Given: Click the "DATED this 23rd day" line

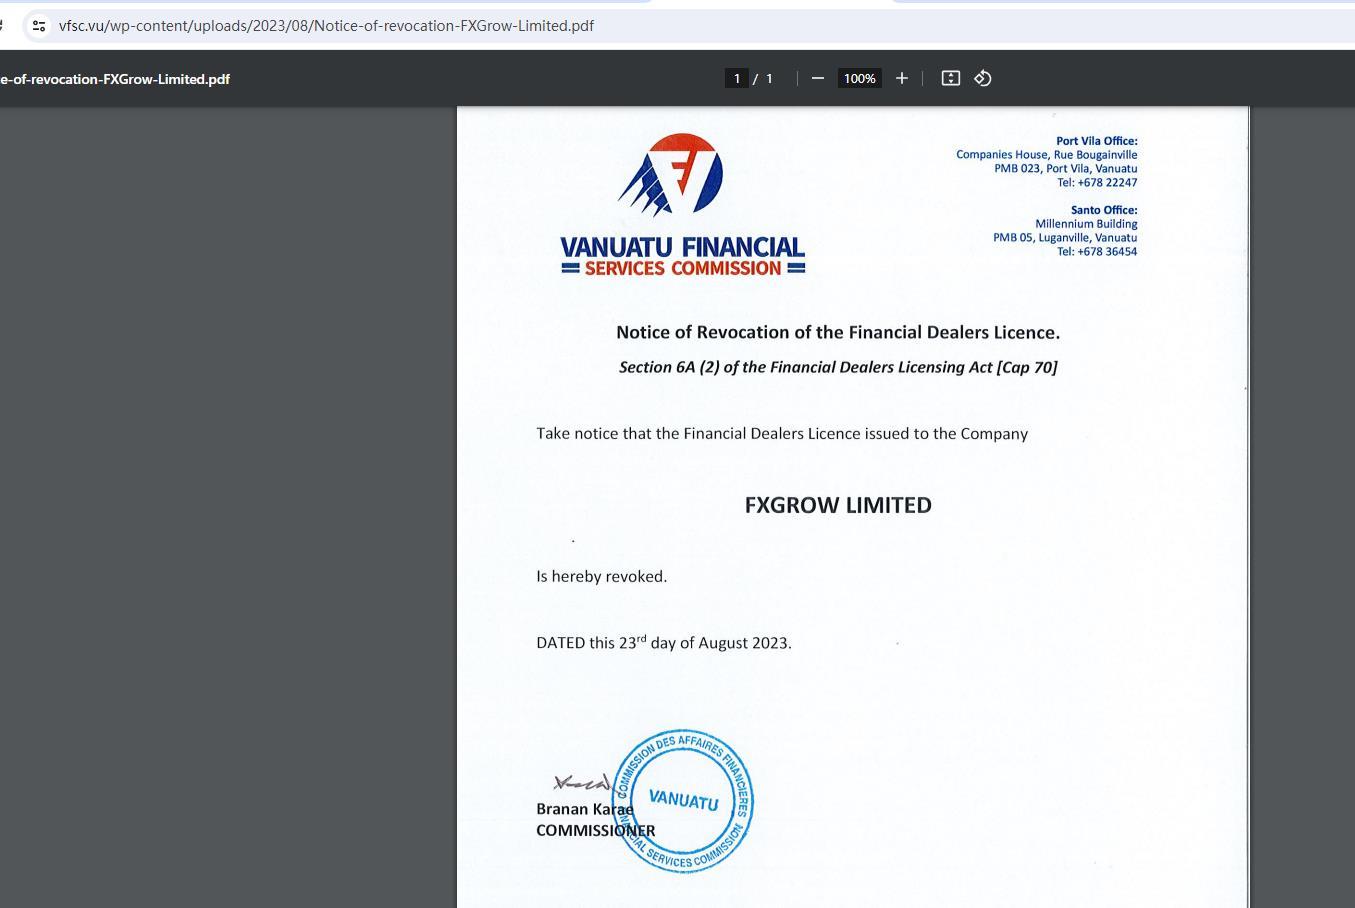Looking at the screenshot, I should [663, 643].
